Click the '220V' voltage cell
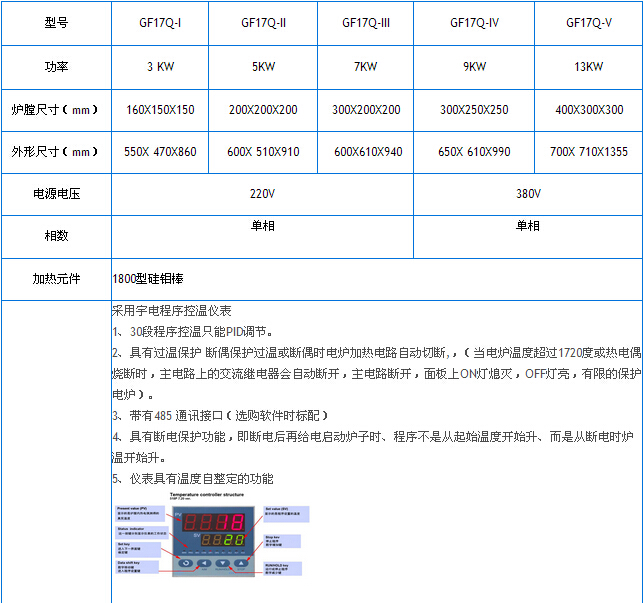The height and width of the screenshot is (603, 644). 262,194
